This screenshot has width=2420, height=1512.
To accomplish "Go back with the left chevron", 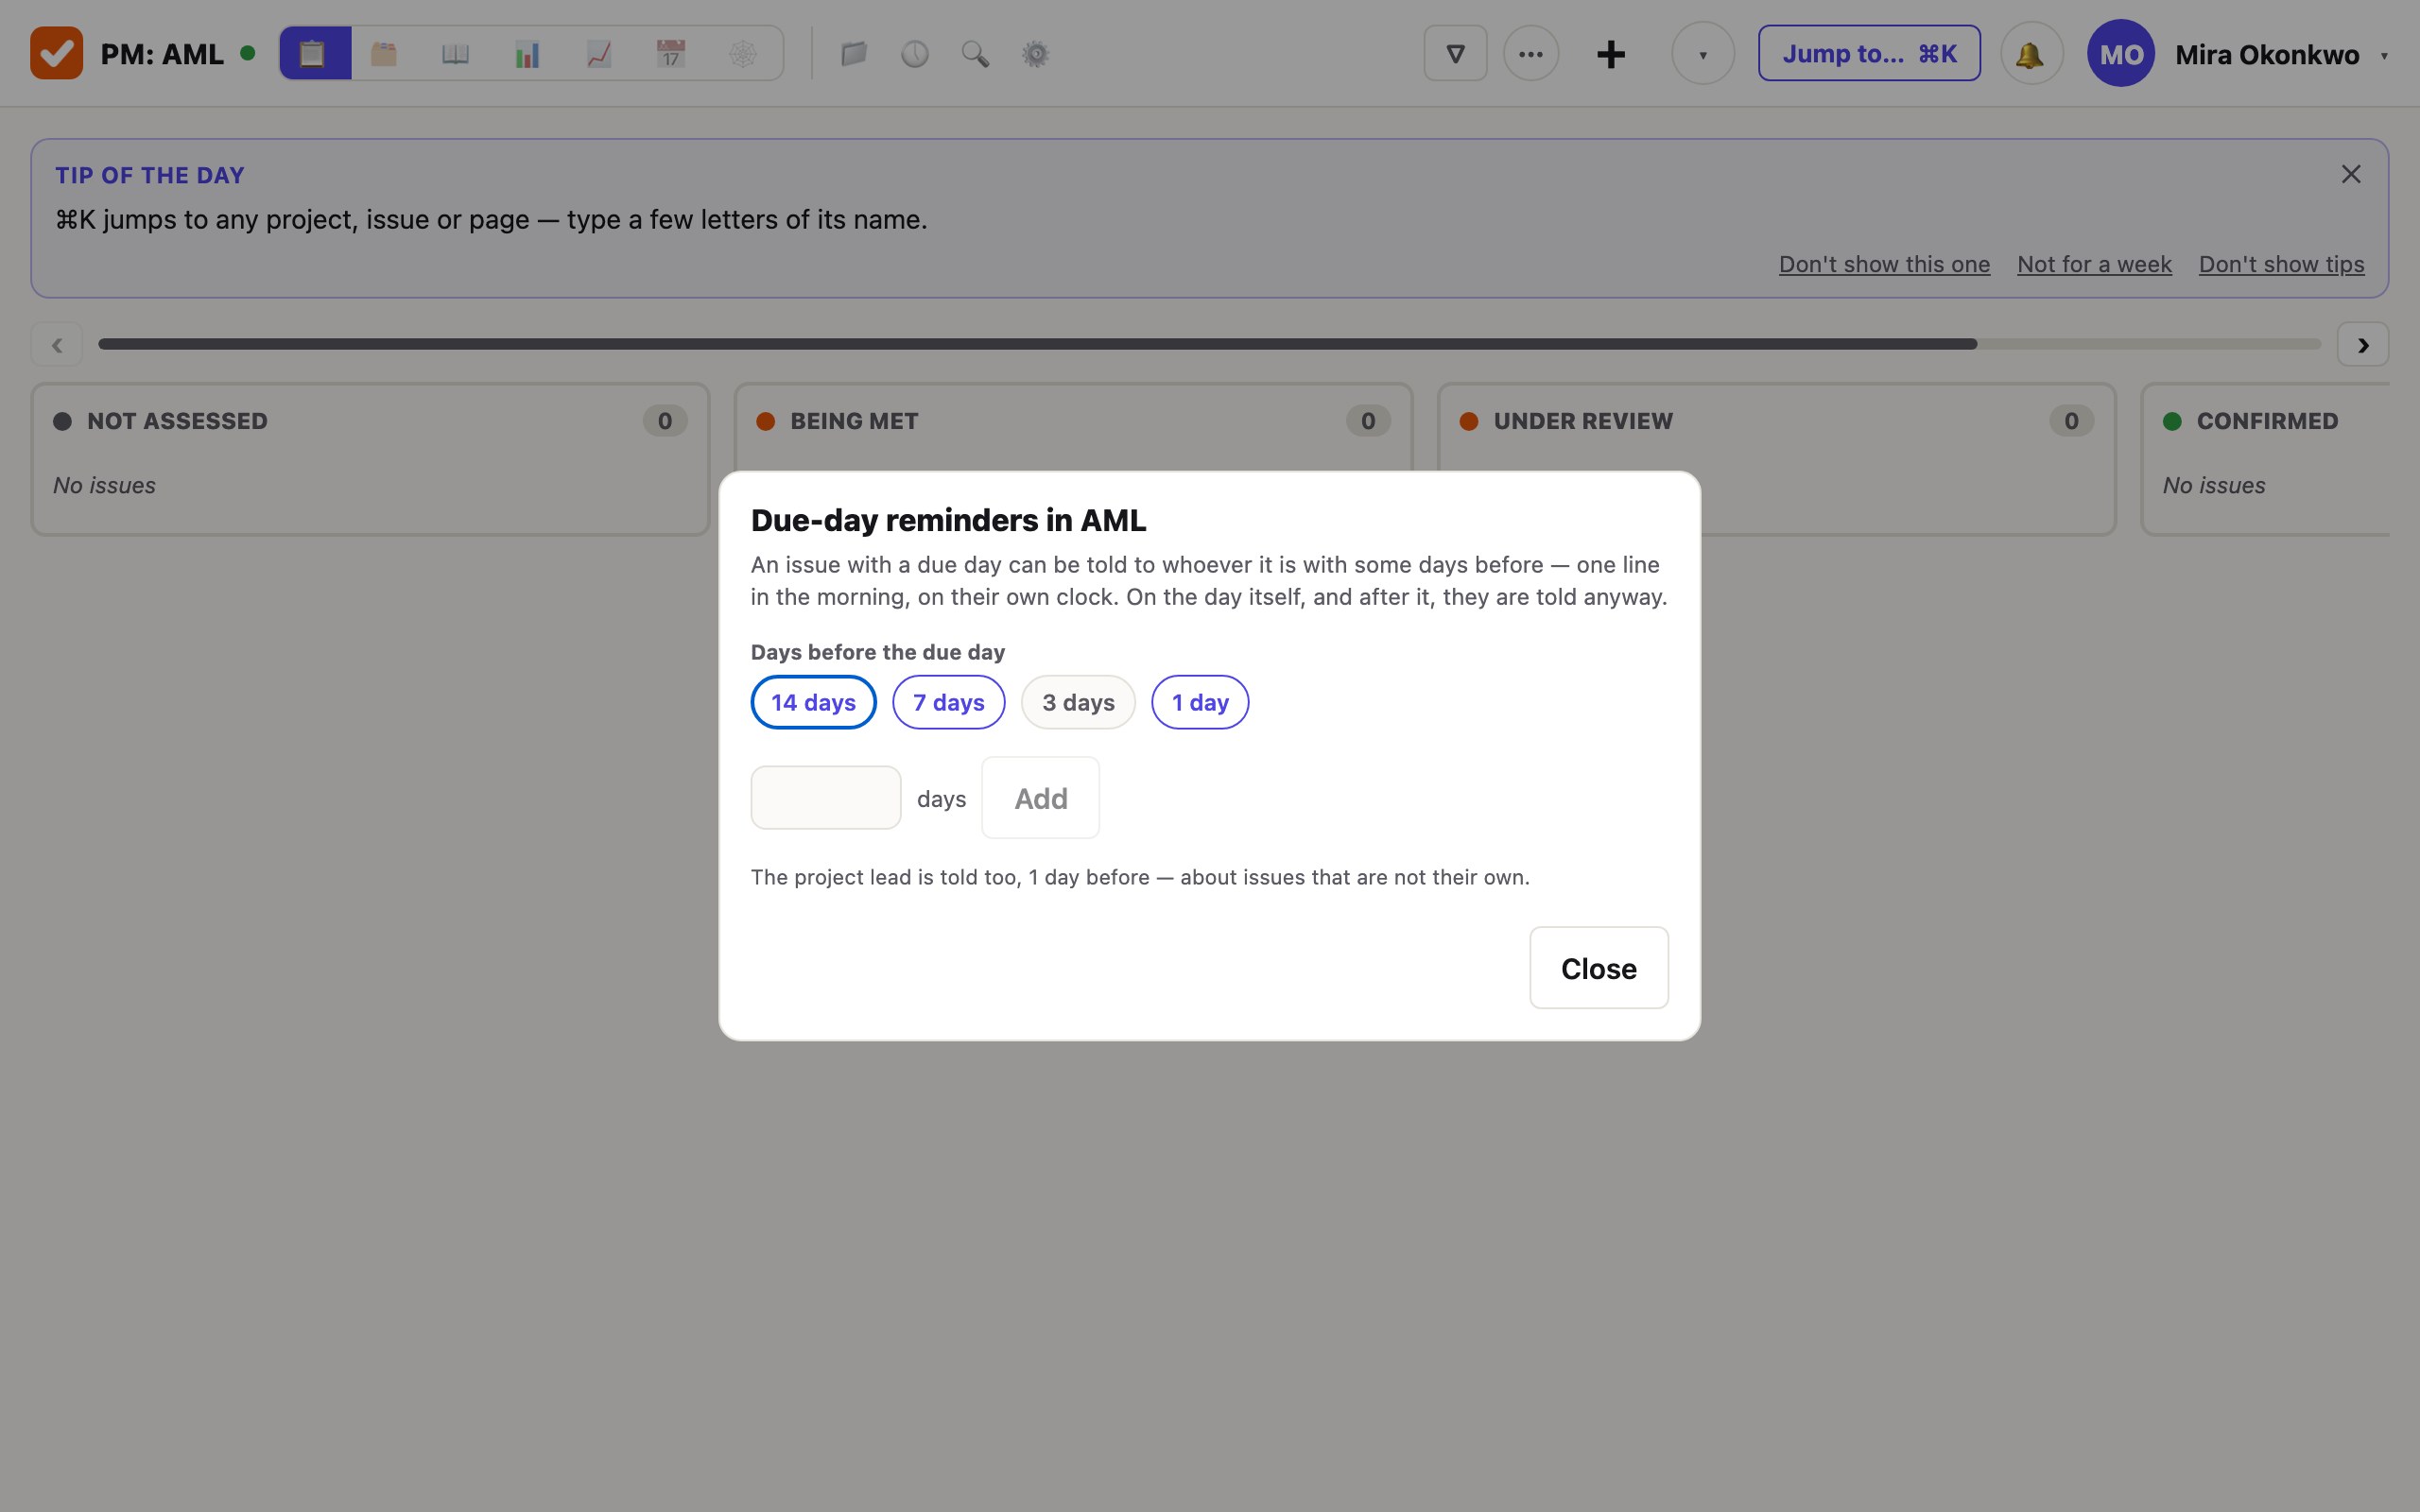I will (x=57, y=345).
